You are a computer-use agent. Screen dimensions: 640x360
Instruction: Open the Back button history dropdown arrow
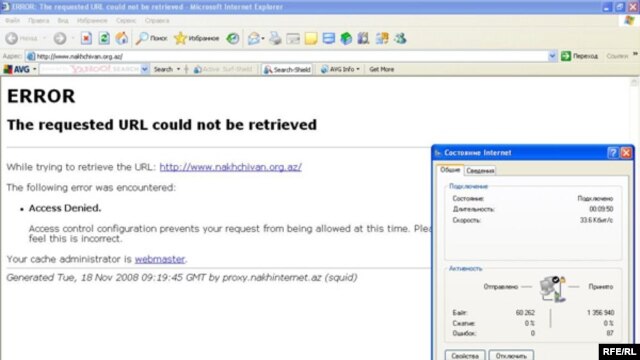44,38
